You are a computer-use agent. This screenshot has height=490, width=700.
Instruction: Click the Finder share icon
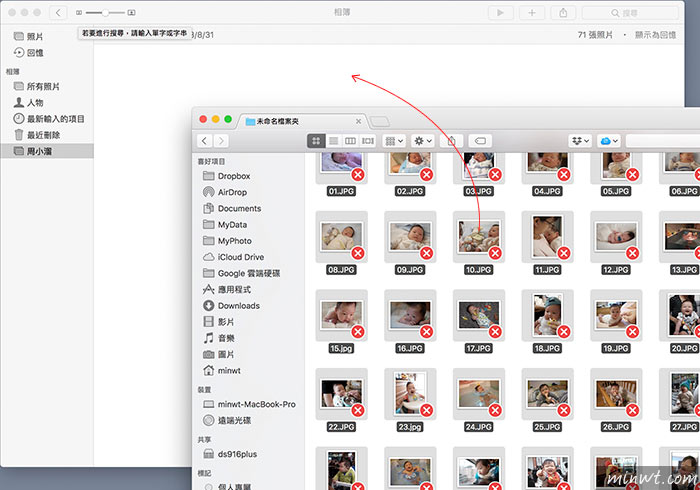coord(451,141)
